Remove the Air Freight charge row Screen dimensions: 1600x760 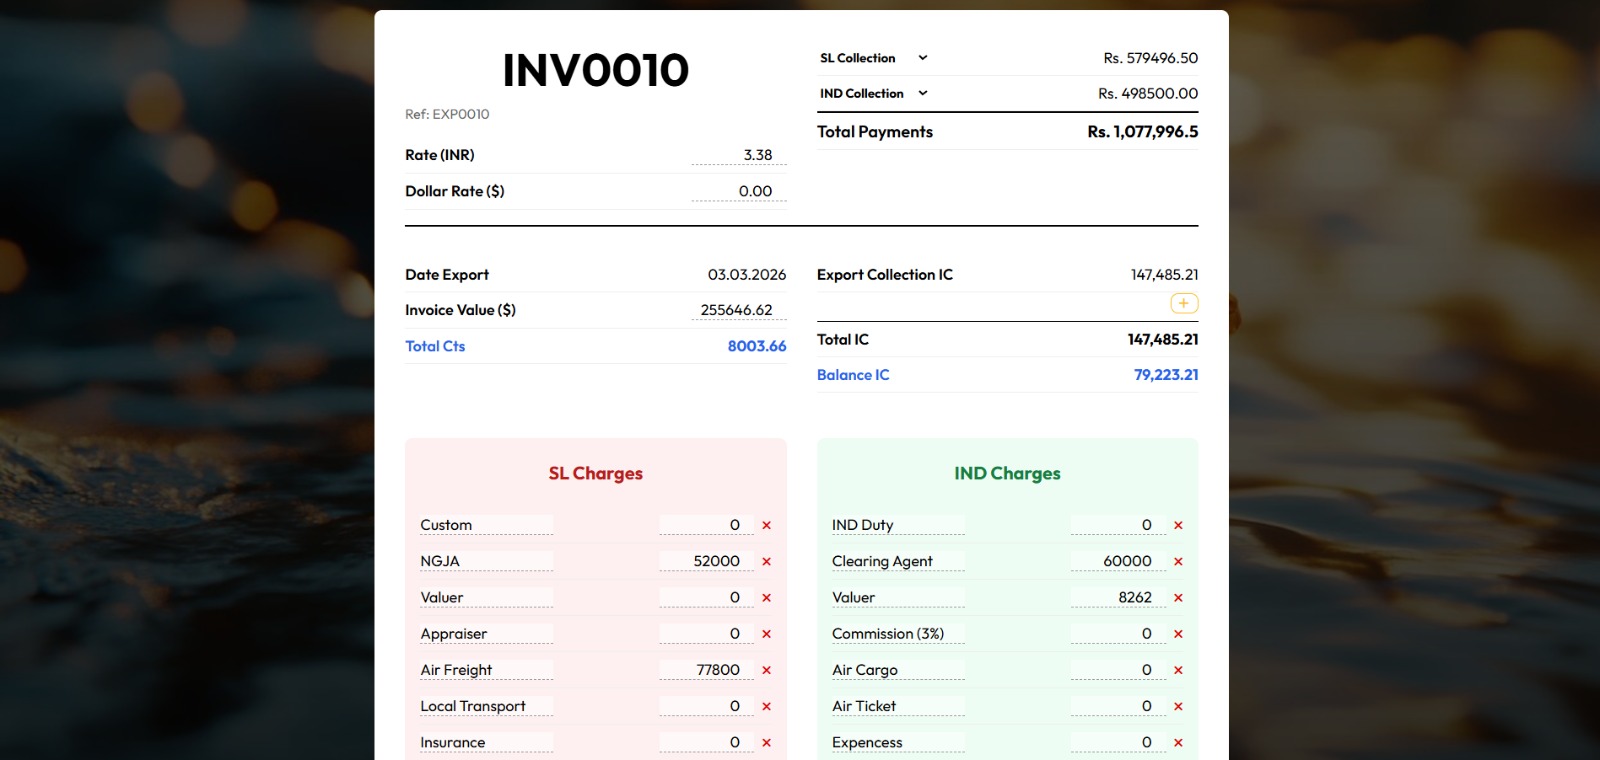pos(767,670)
